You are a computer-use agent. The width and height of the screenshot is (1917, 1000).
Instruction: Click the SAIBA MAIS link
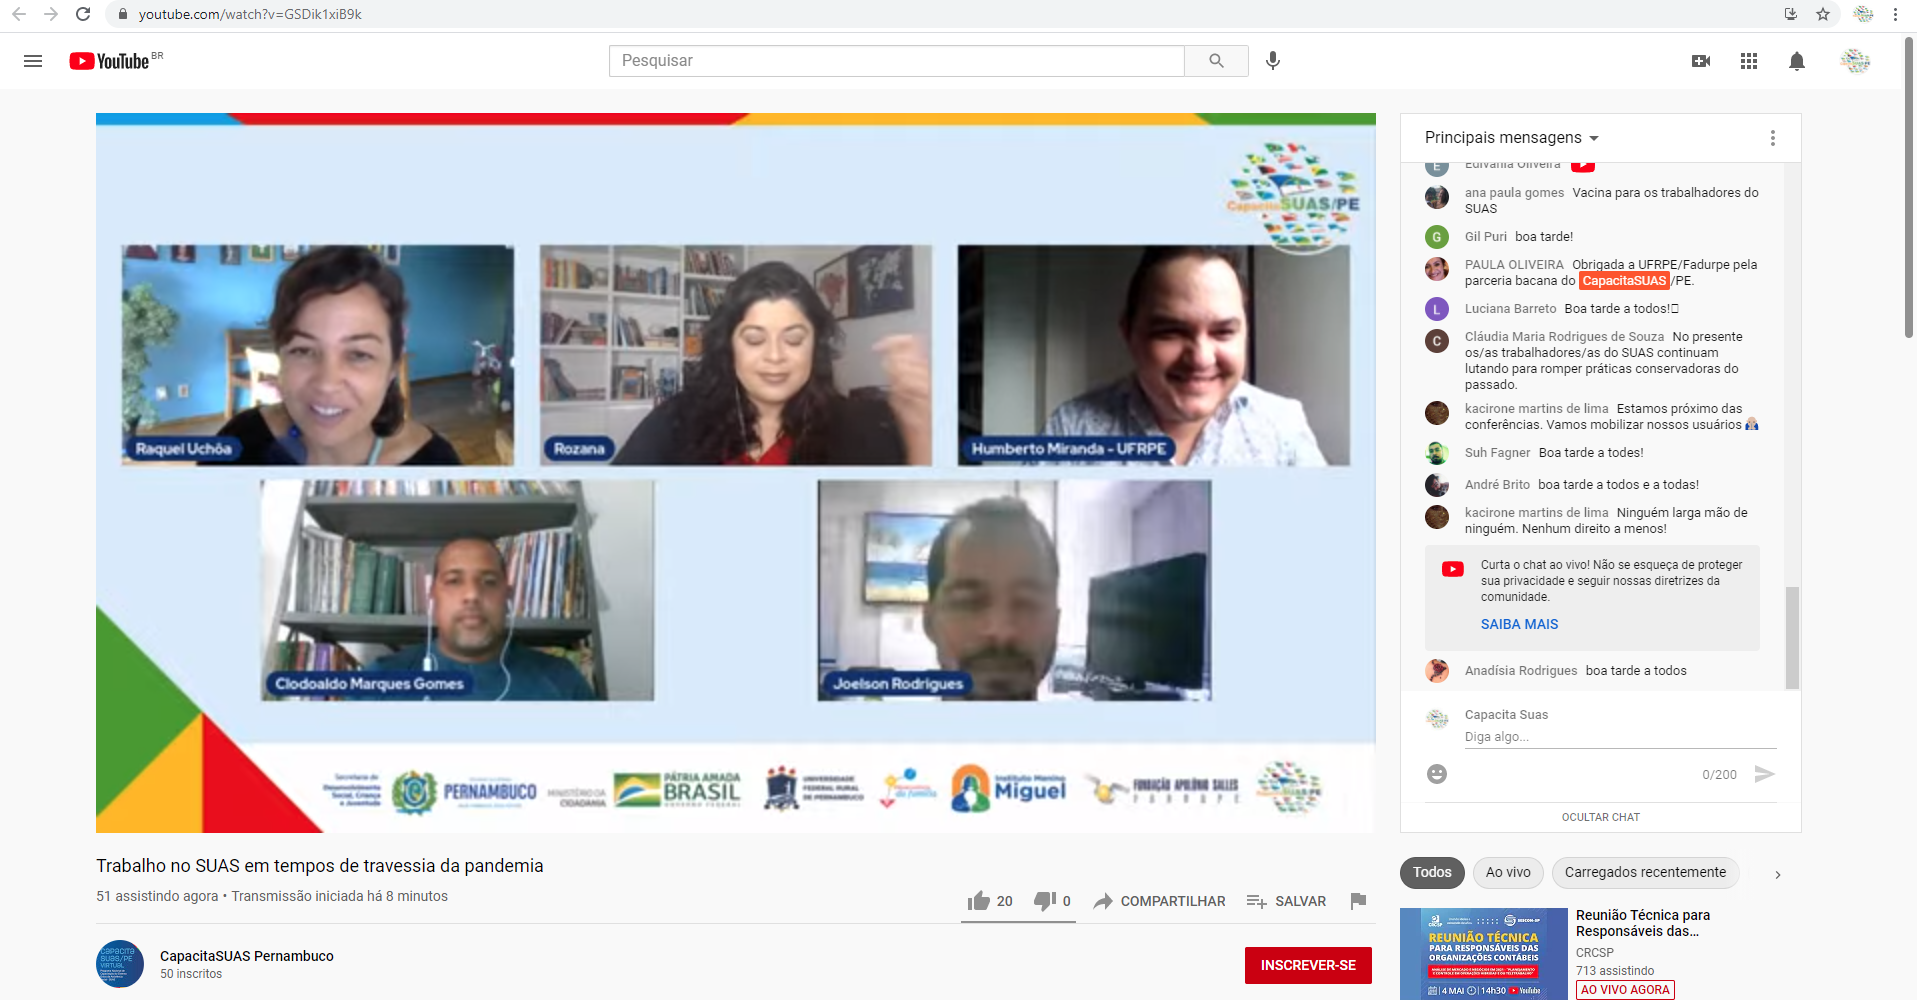[x=1519, y=624]
